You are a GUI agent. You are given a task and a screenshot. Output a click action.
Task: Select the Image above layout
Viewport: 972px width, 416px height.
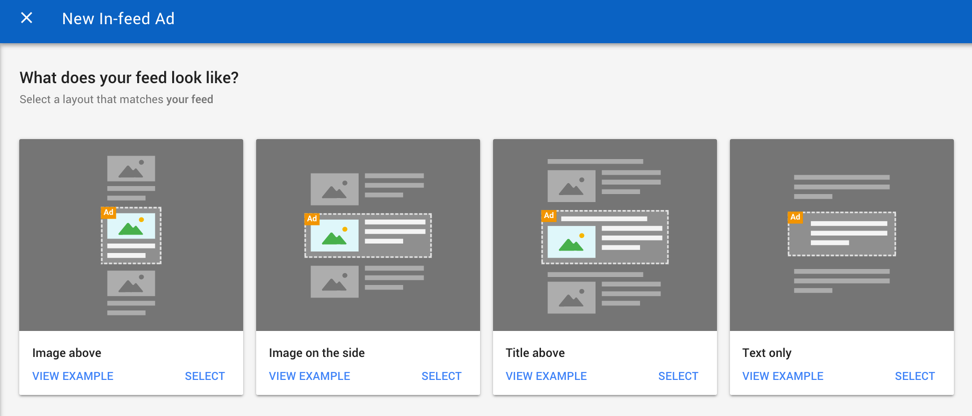204,376
